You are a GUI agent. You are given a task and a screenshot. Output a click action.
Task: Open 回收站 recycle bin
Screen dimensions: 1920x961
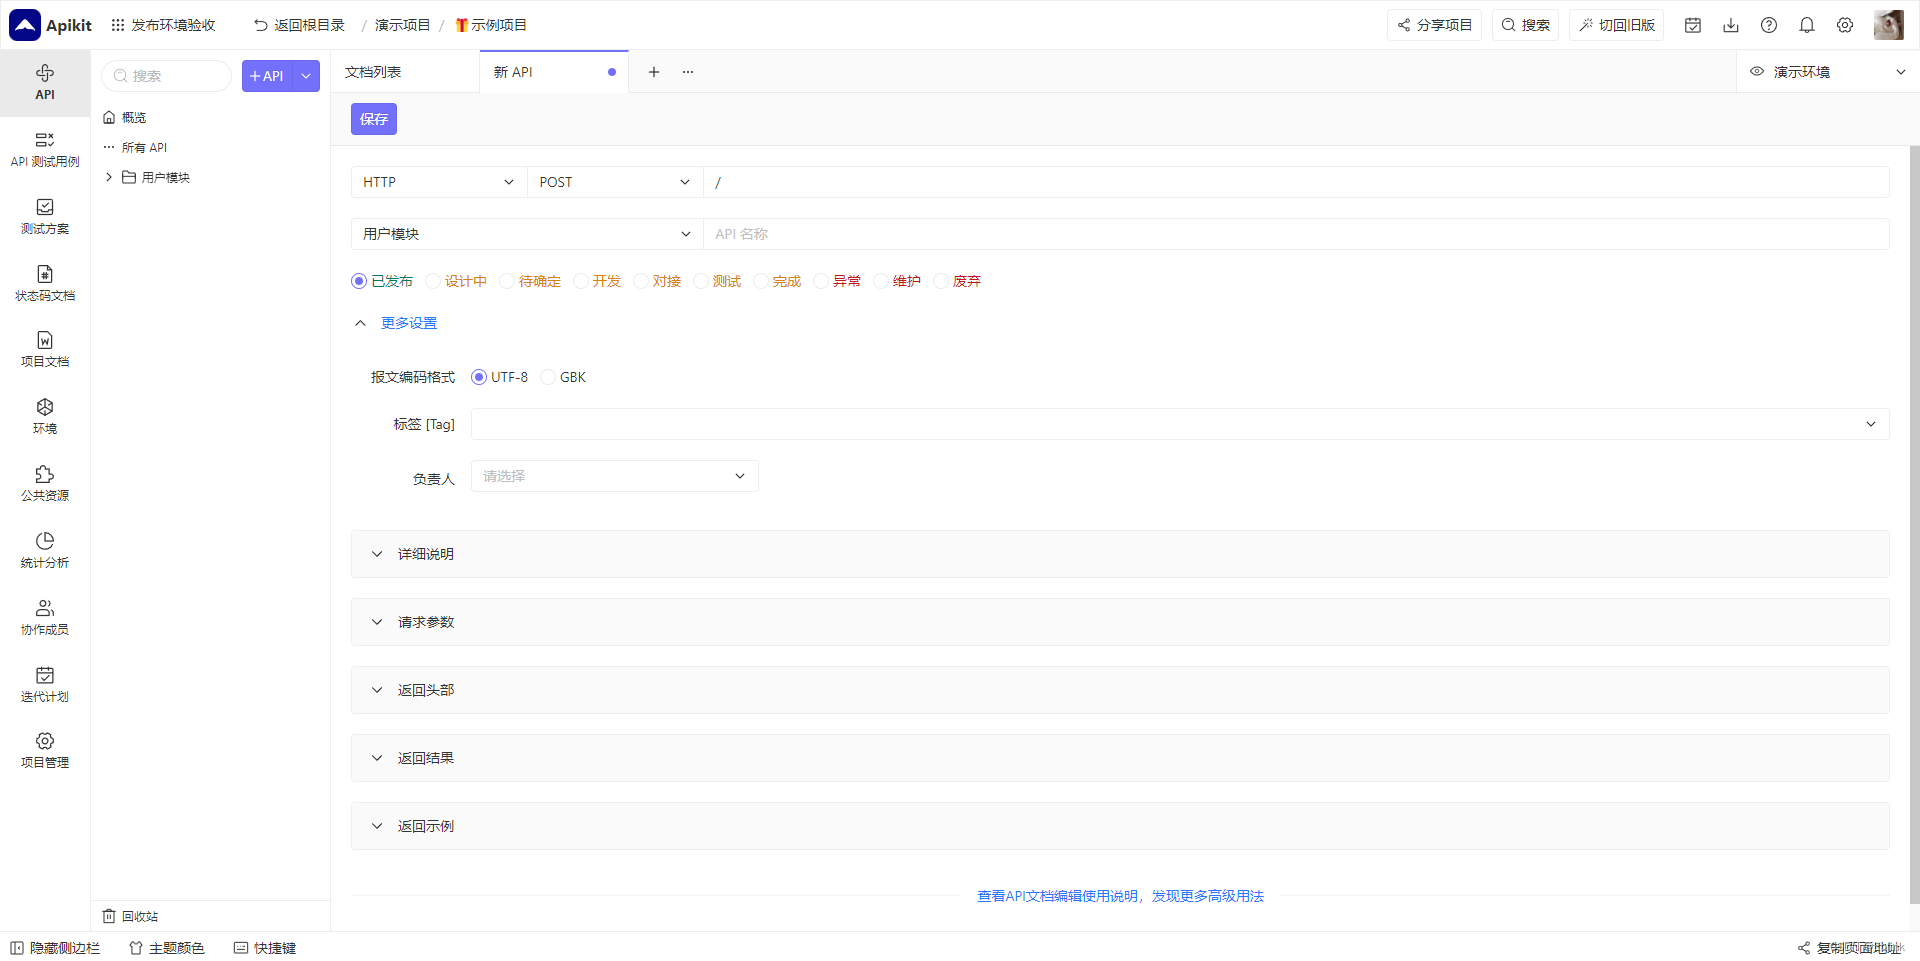coord(130,916)
